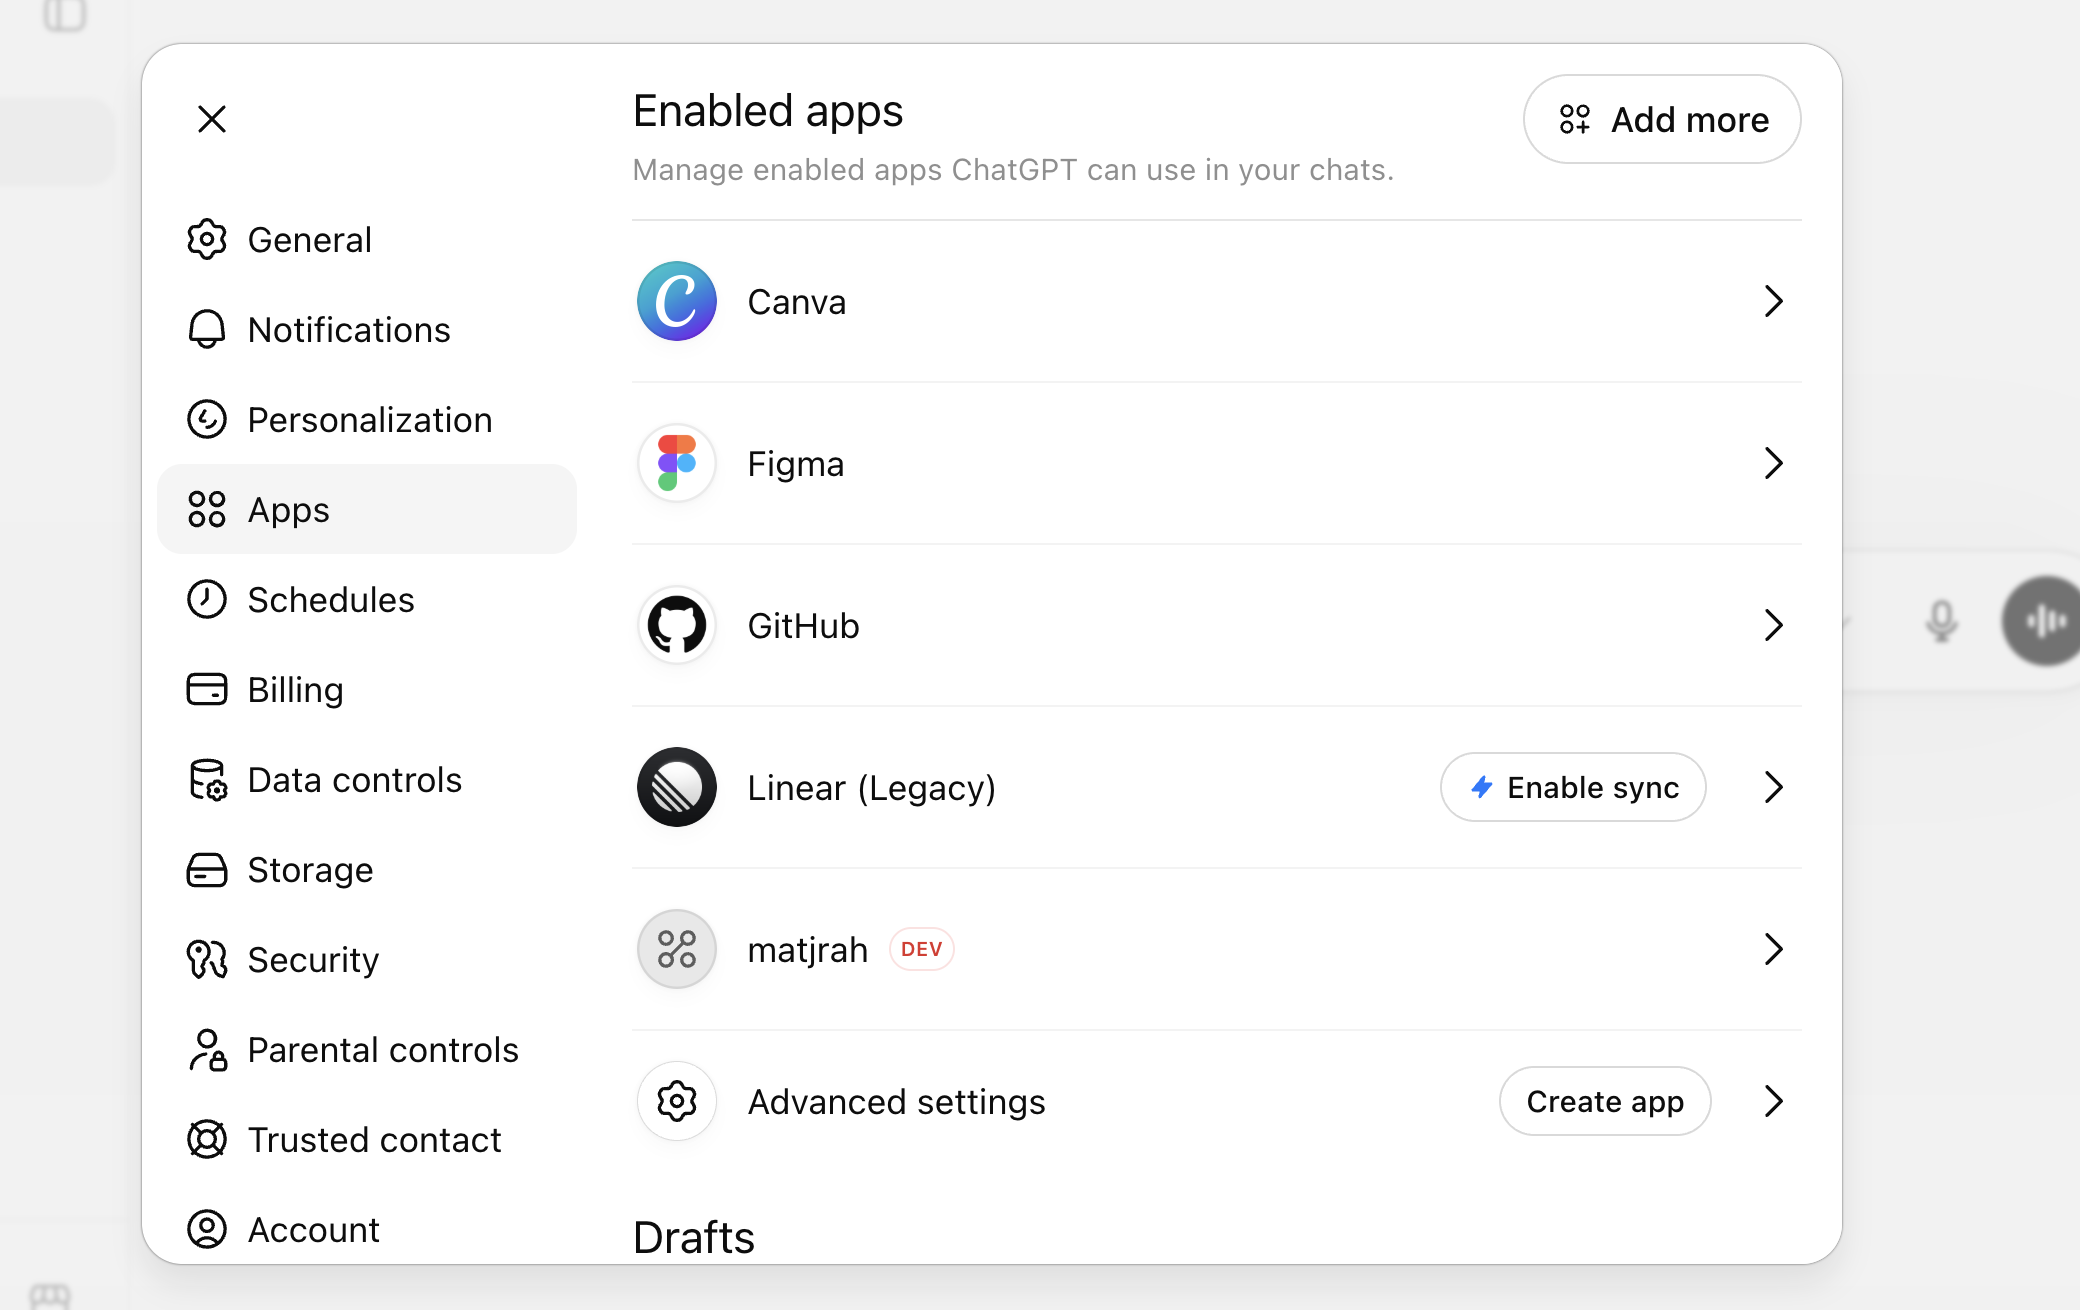This screenshot has width=2080, height=1310.
Task: Click the Advanced settings label
Action: [897, 1102]
